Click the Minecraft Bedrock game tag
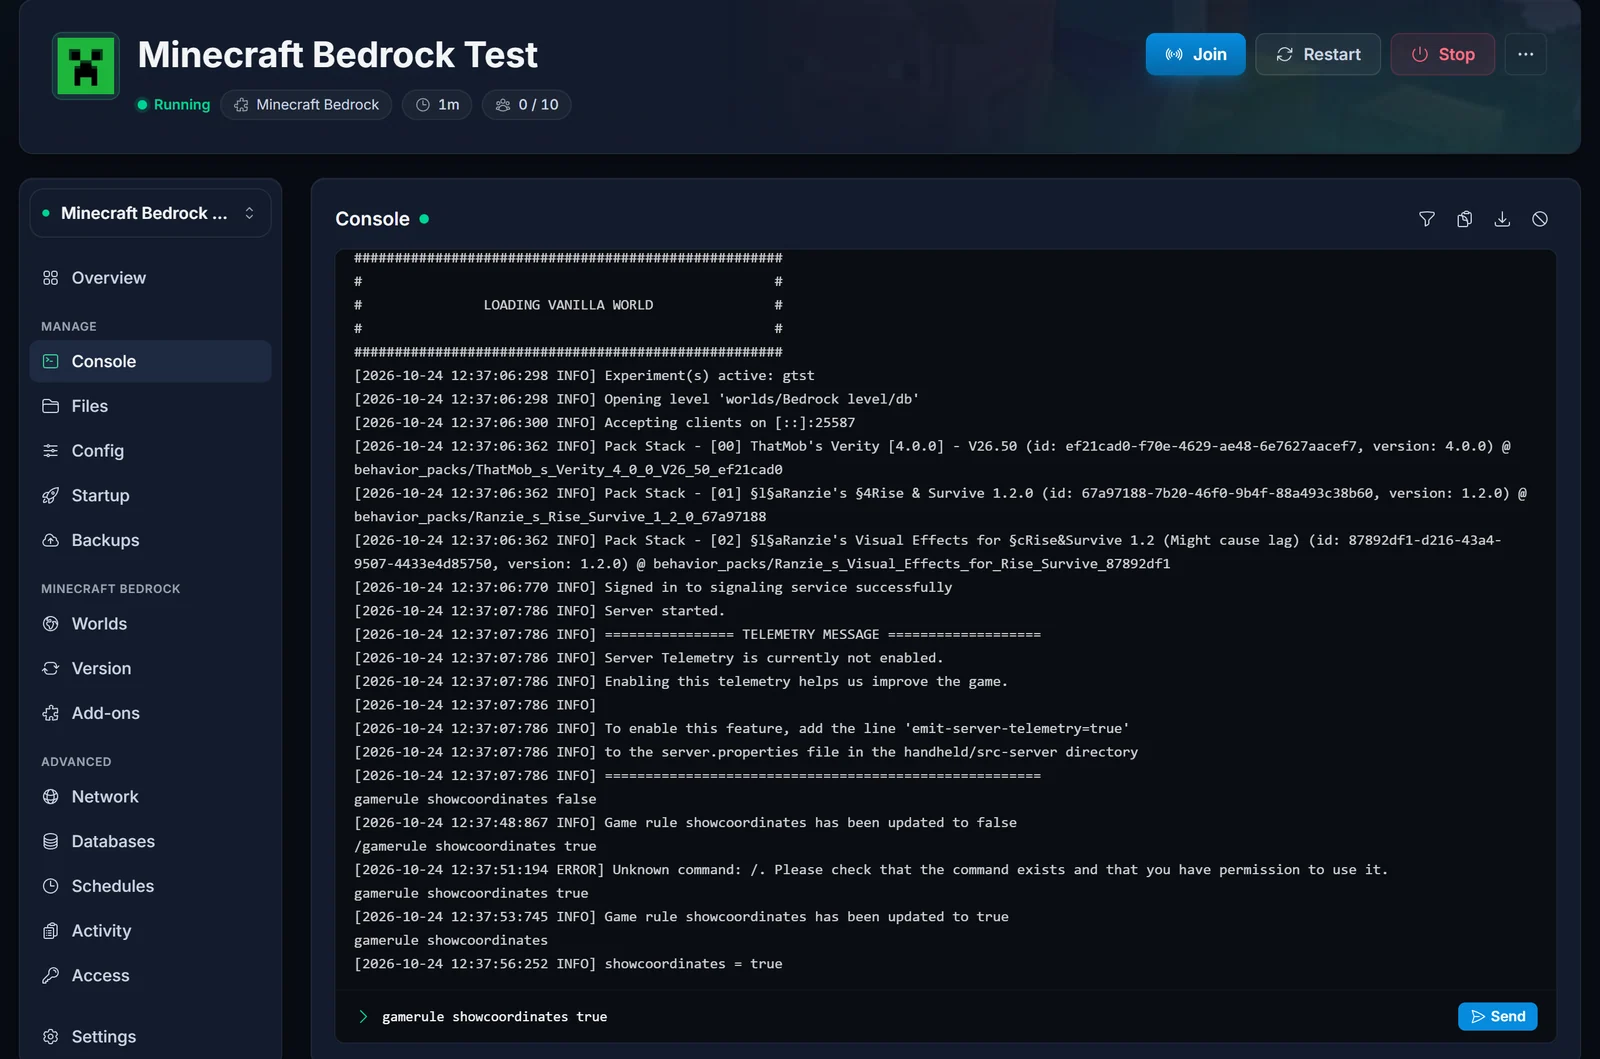This screenshot has width=1600, height=1059. [306, 105]
